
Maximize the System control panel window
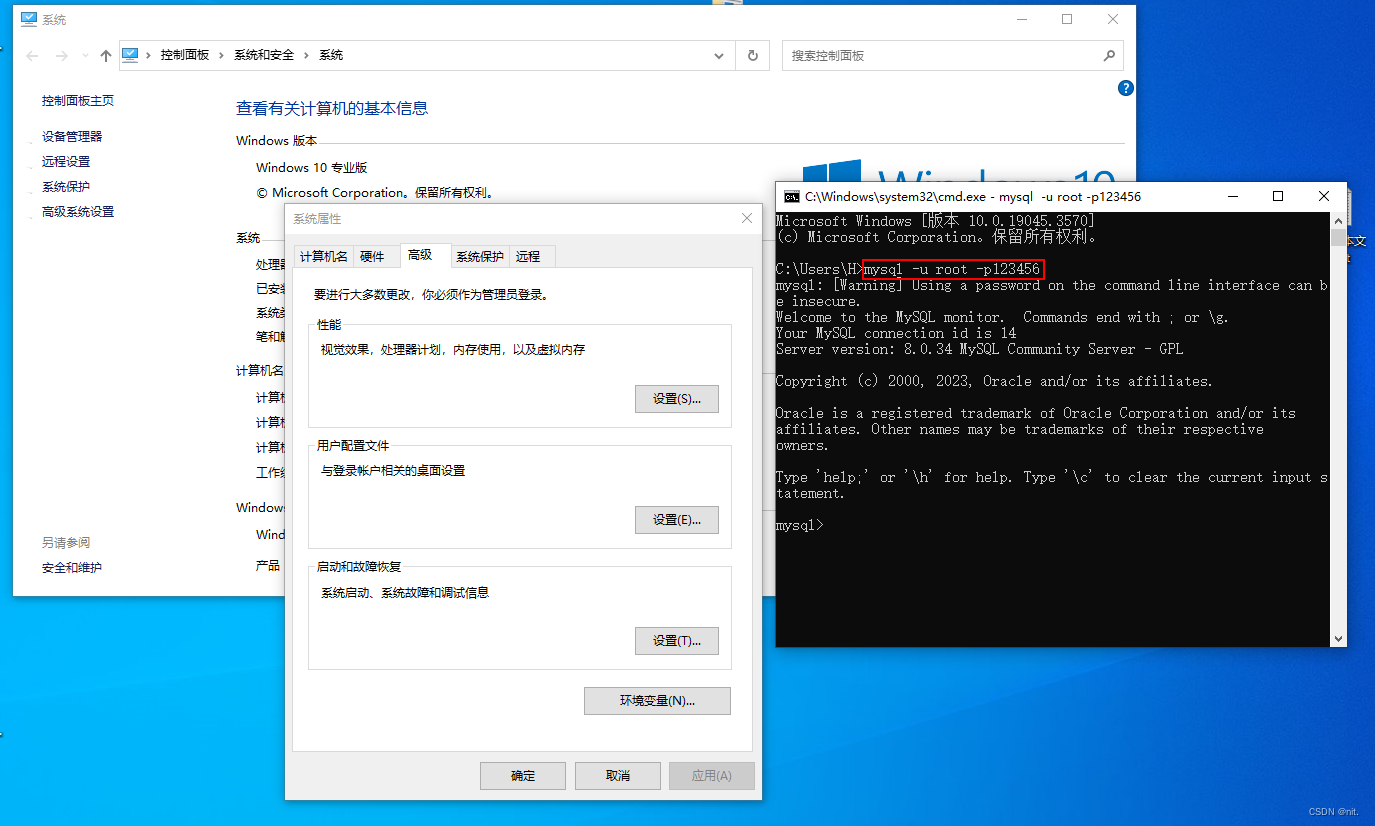point(1067,19)
